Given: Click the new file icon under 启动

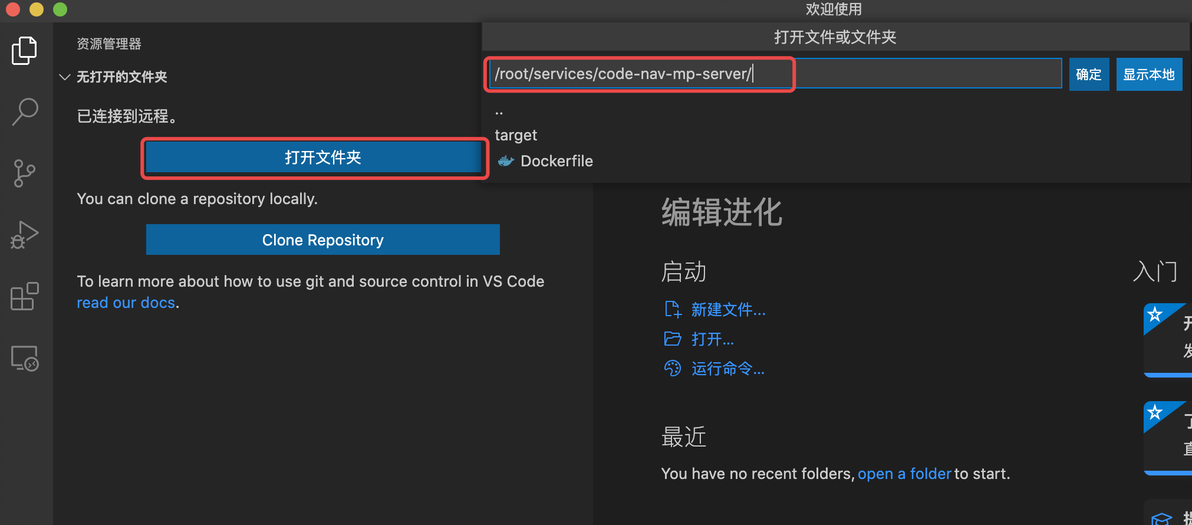Looking at the screenshot, I should [x=673, y=310].
